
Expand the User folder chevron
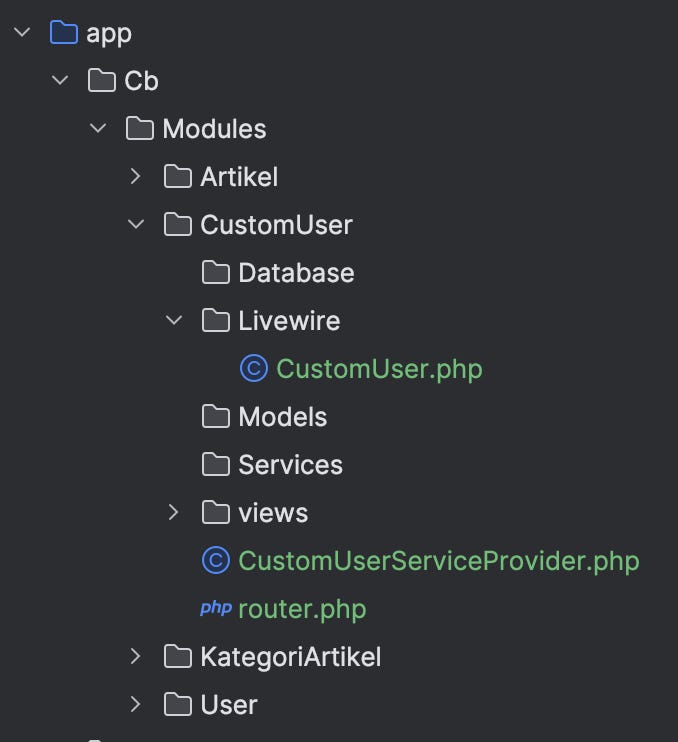coord(135,704)
